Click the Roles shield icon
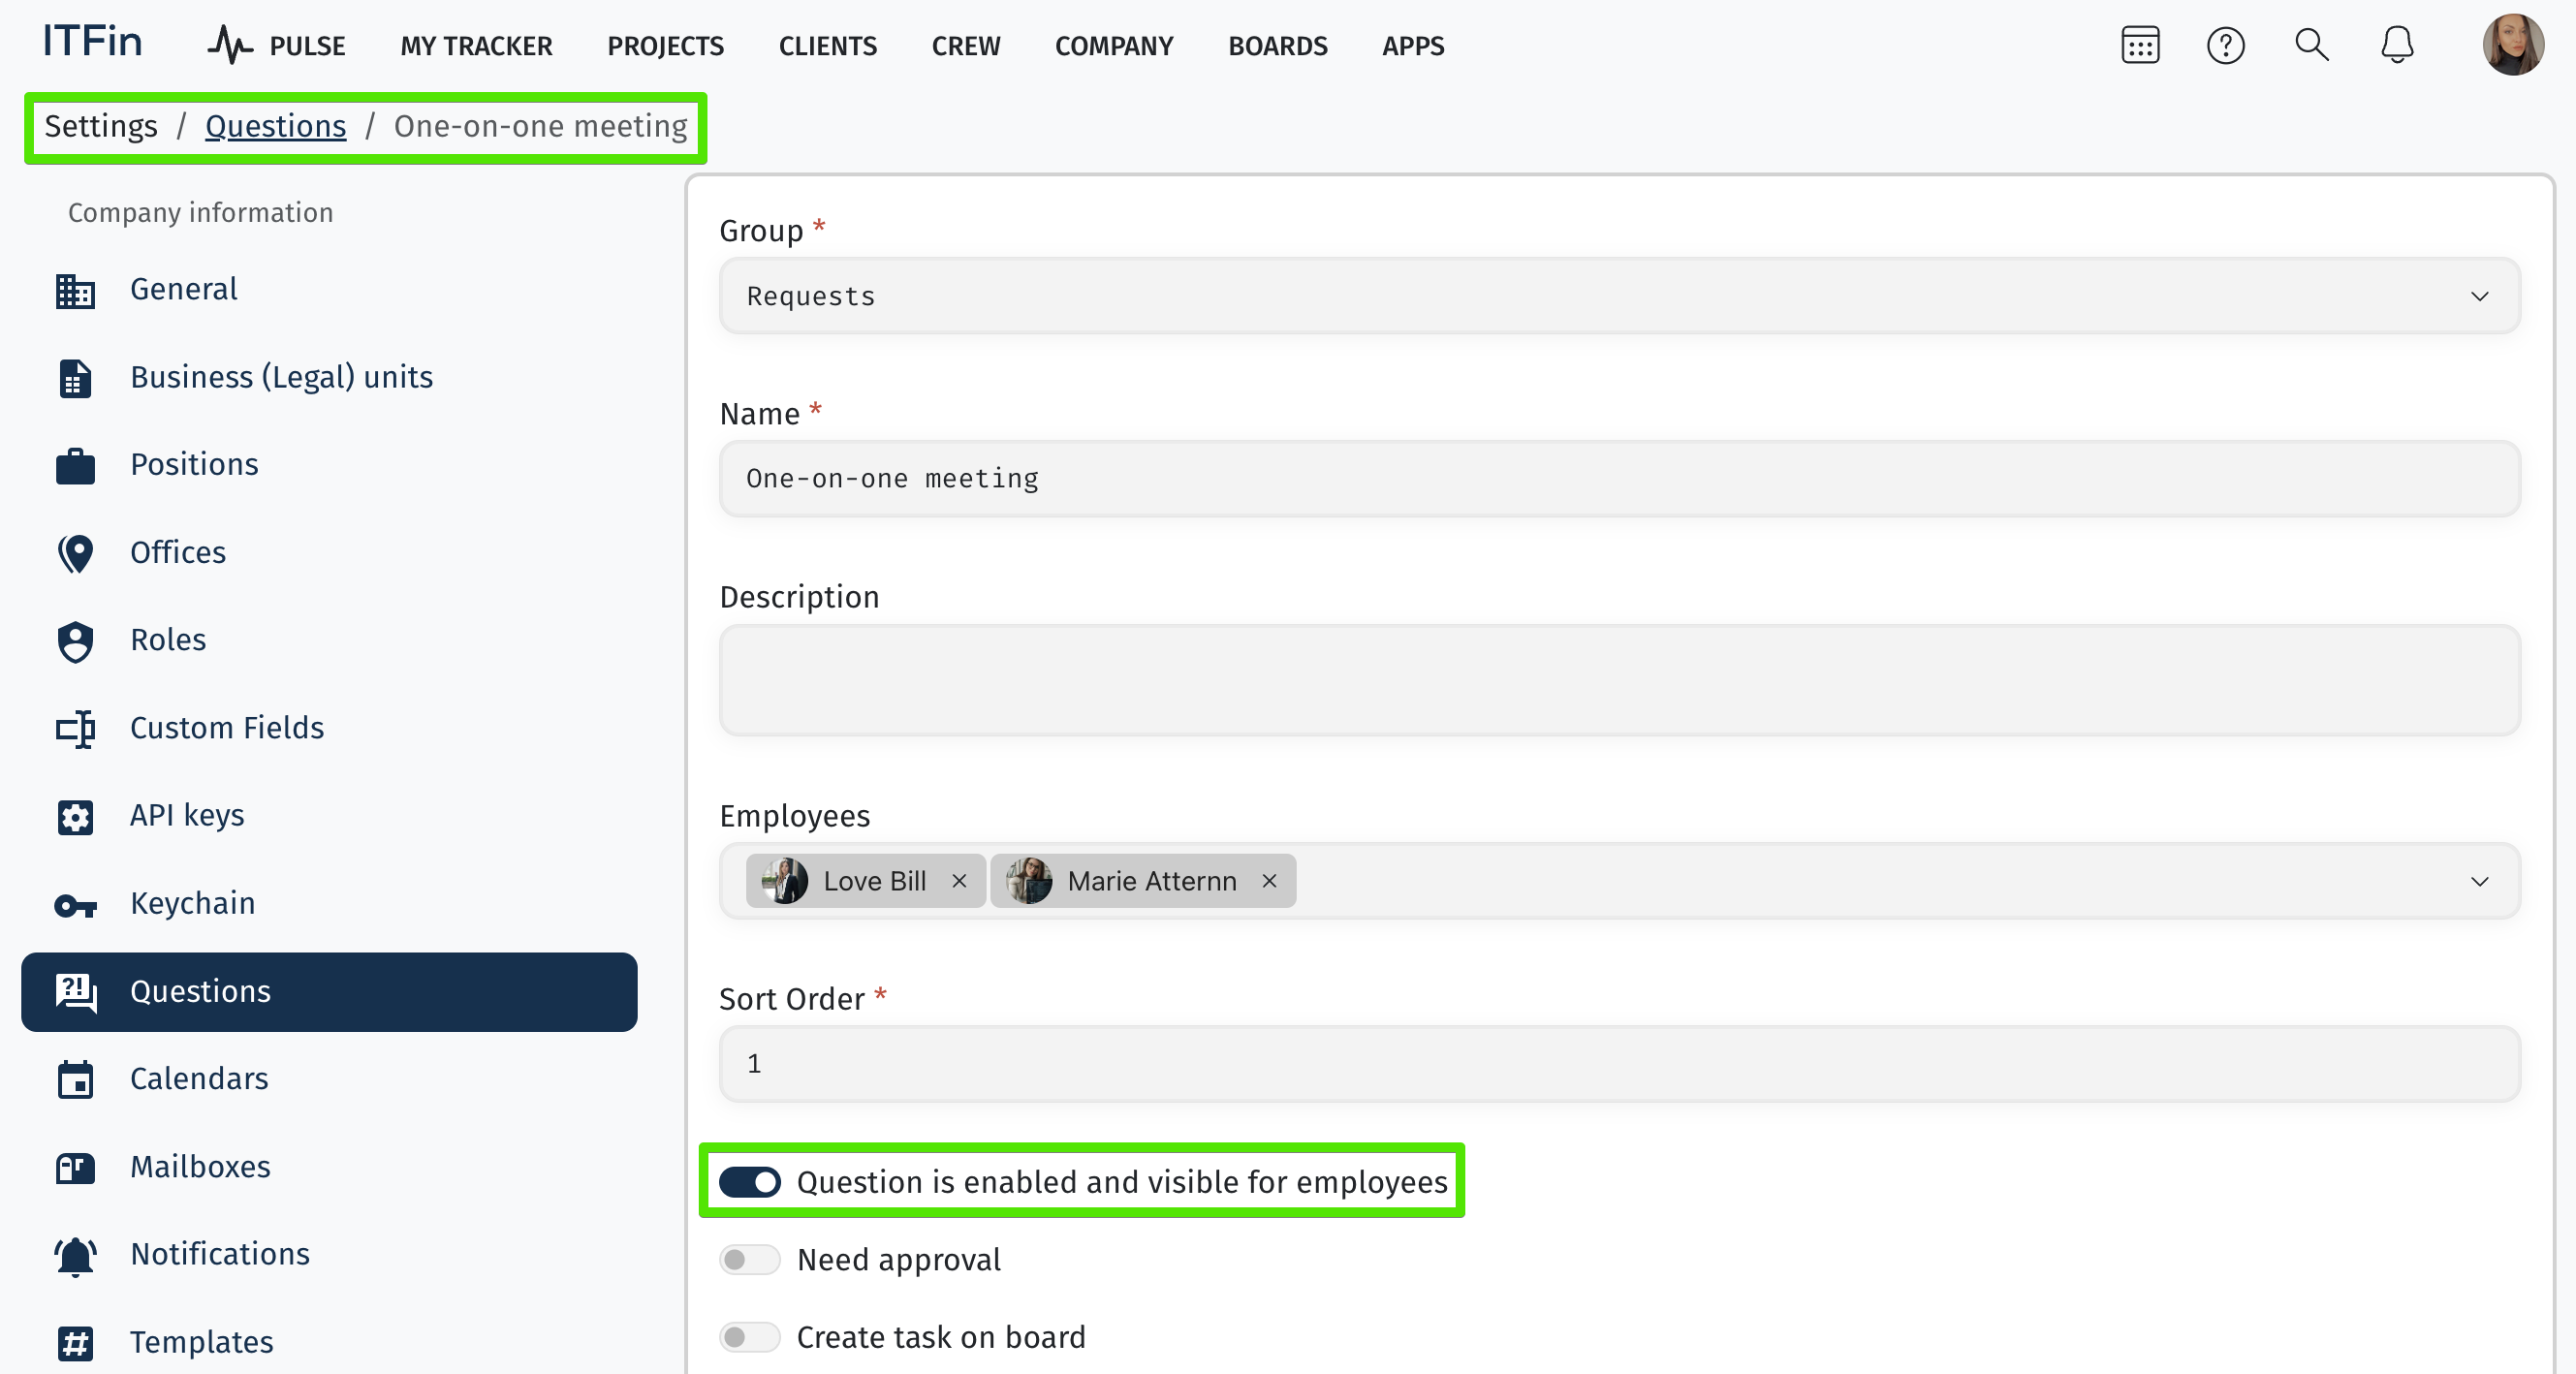This screenshot has height=1374, width=2576. (x=75, y=641)
